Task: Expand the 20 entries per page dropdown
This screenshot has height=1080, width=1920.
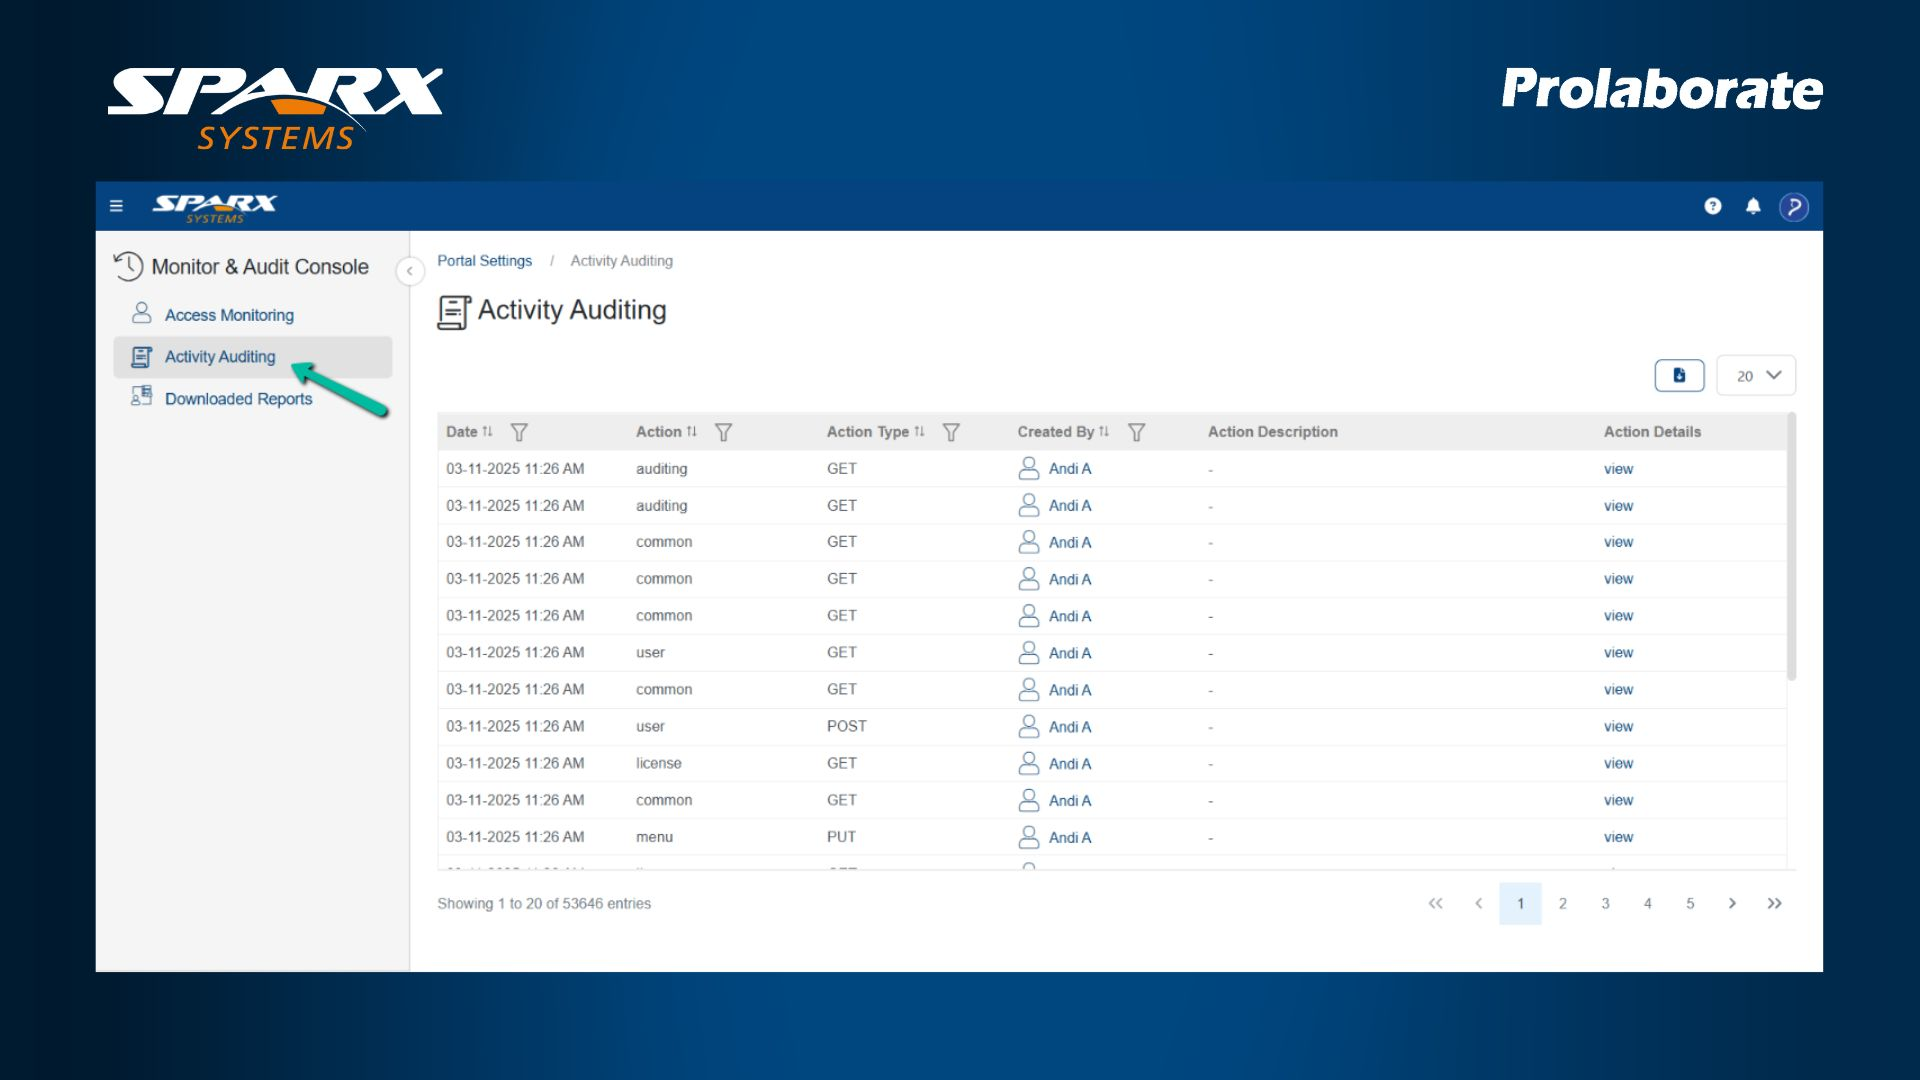Action: pos(1757,376)
